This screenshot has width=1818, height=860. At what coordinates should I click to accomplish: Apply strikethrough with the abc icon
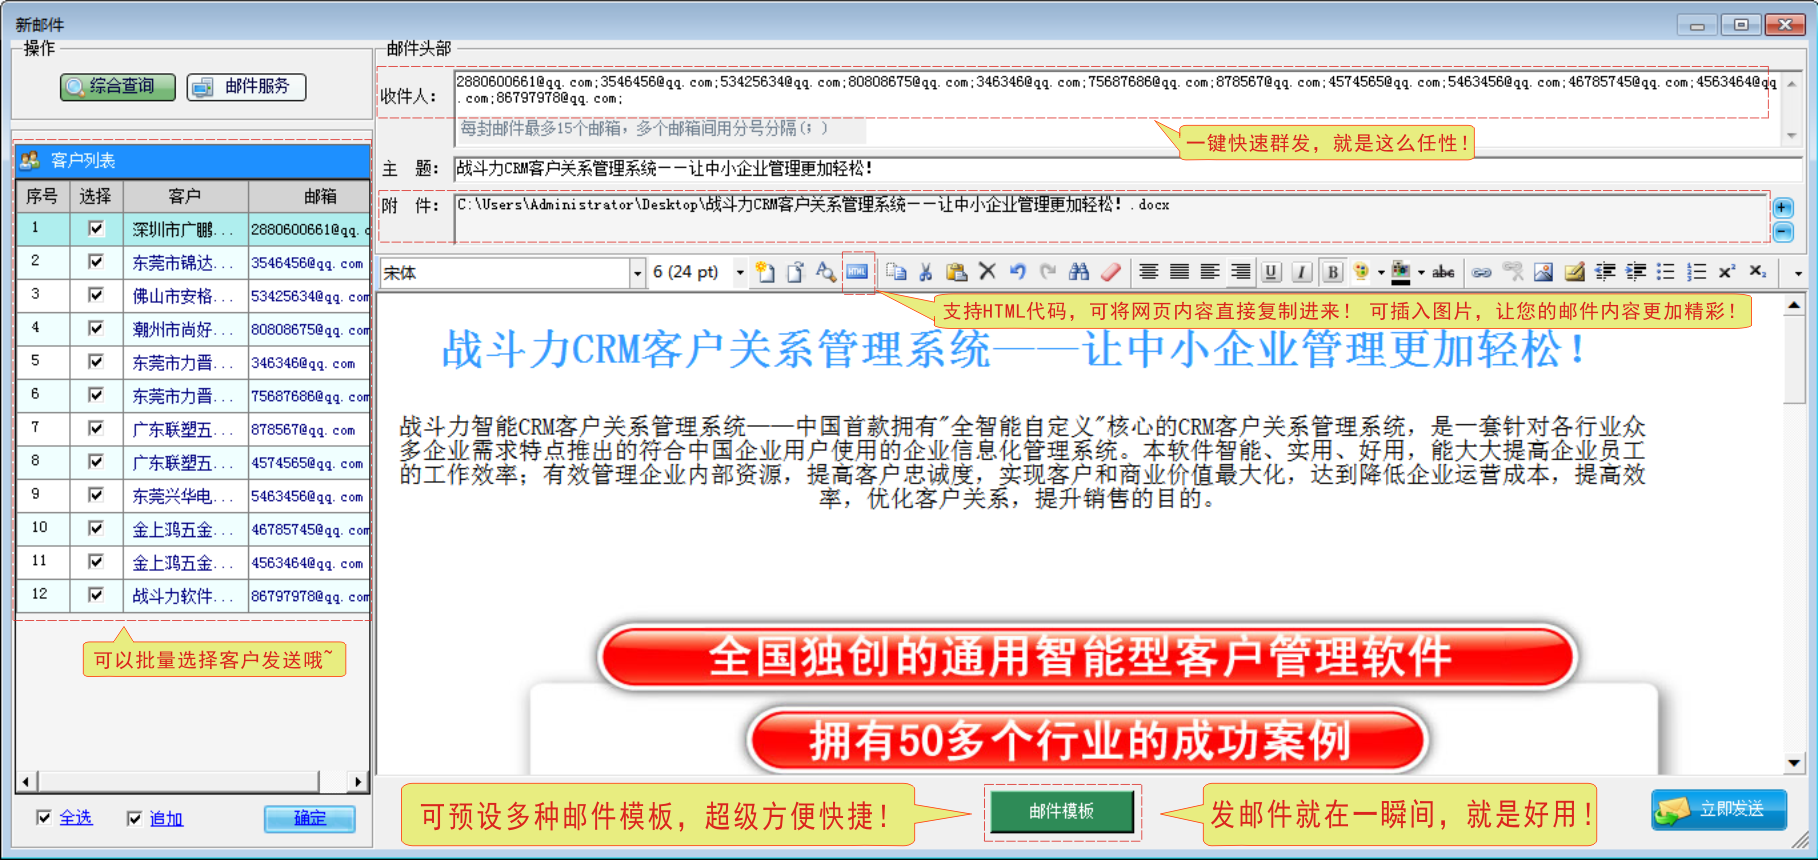point(1443,272)
